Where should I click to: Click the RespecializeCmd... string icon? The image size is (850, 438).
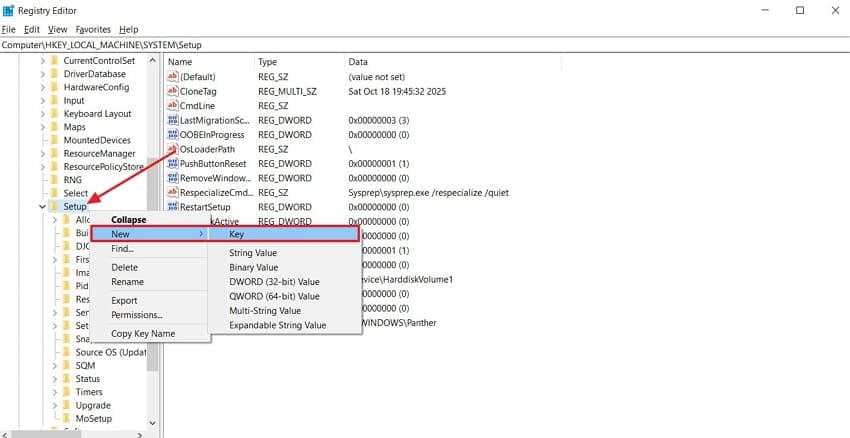click(173, 192)
